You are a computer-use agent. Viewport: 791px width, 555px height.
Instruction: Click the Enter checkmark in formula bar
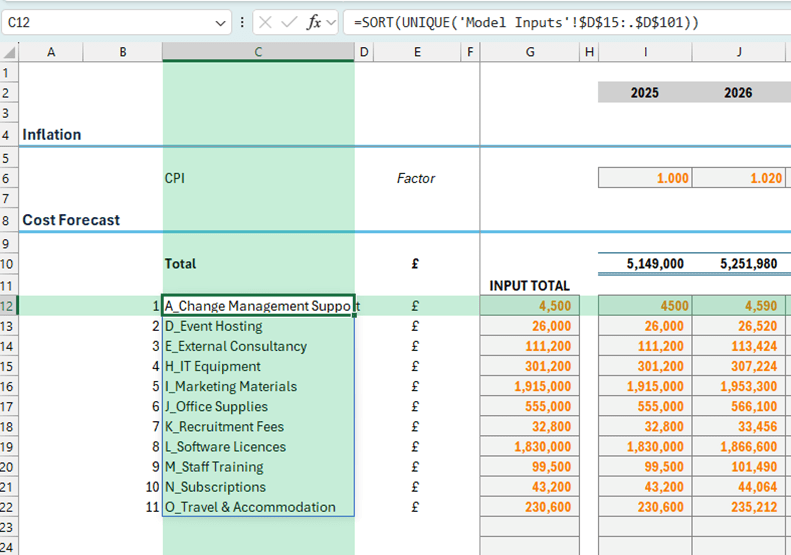click(x=290, y=22)
